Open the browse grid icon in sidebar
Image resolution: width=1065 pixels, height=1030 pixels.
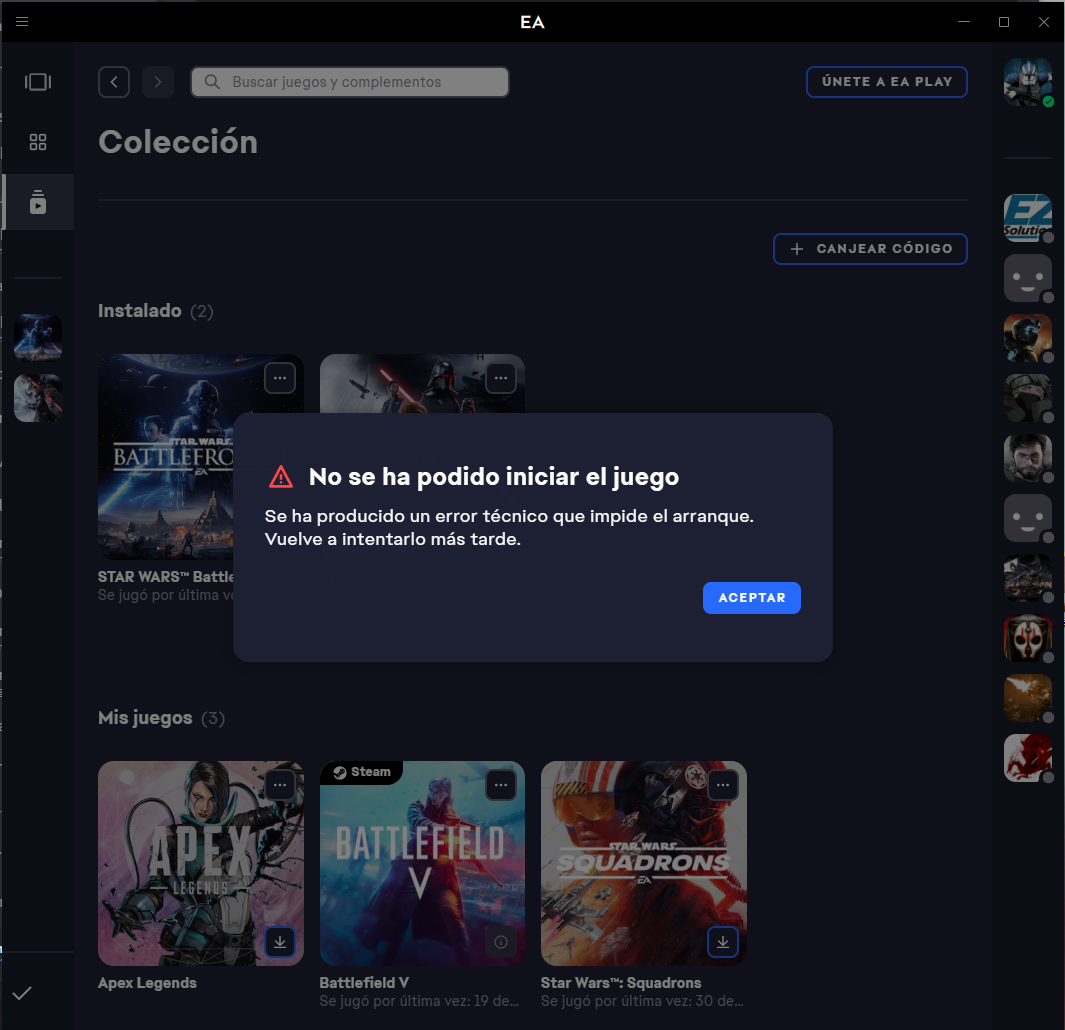coord(38,142)
